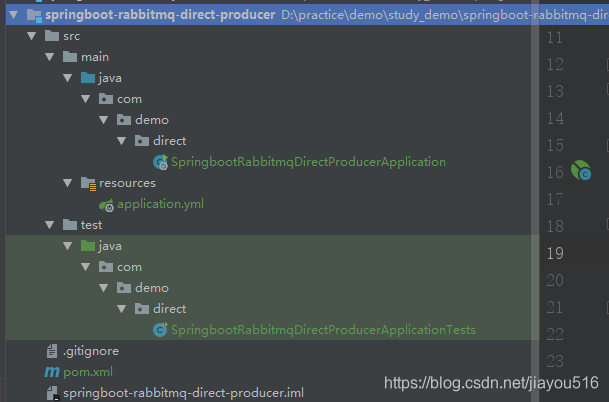Click the .gitignore file icon
609x402 pixels.
[52, 351]
